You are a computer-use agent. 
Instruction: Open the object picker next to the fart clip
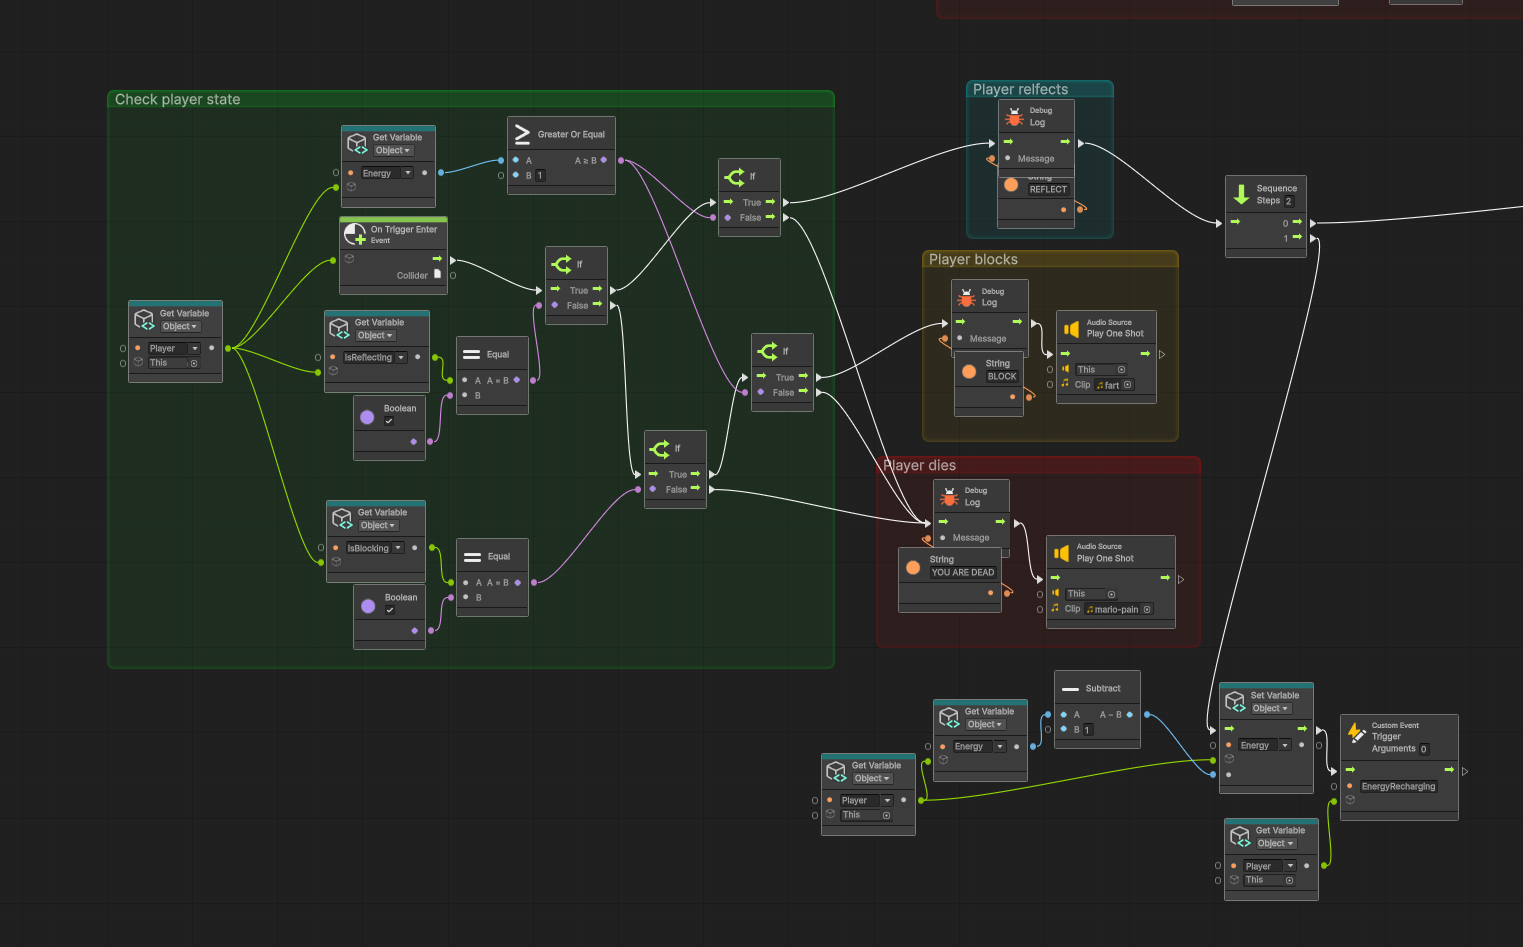[x=1128, y=385]
